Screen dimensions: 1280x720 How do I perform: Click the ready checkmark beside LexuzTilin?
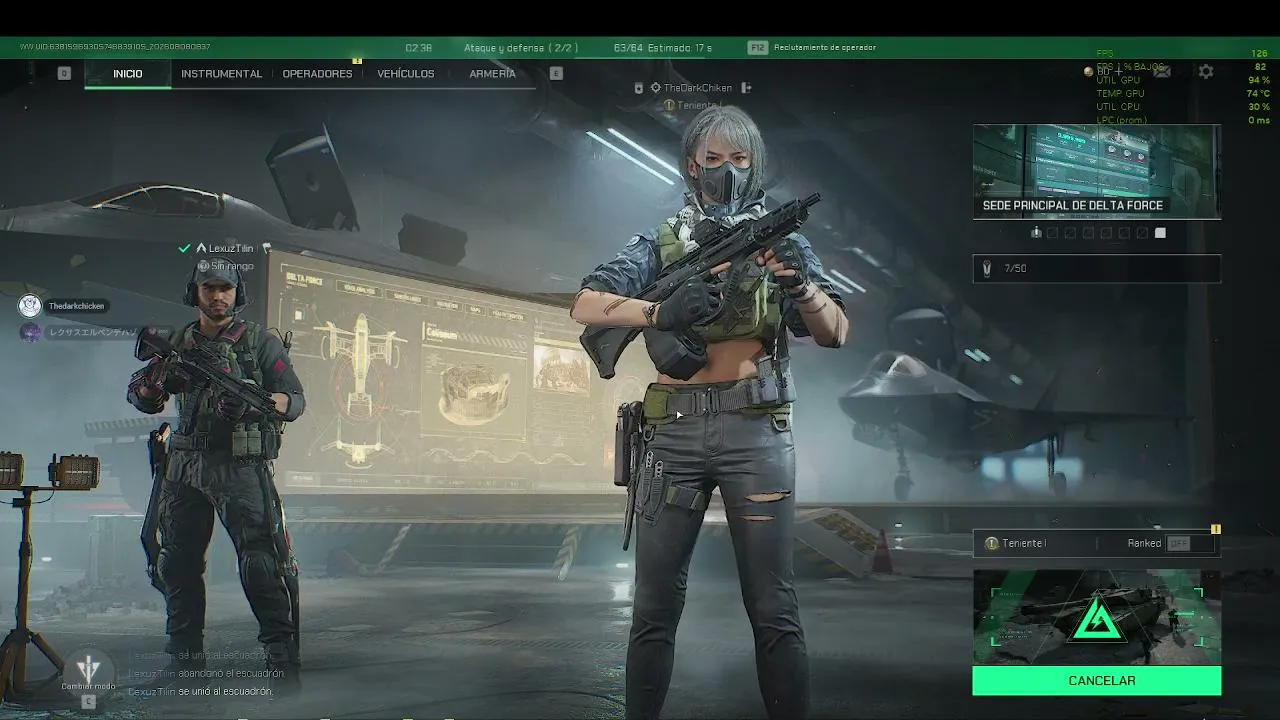pos(184,248)
